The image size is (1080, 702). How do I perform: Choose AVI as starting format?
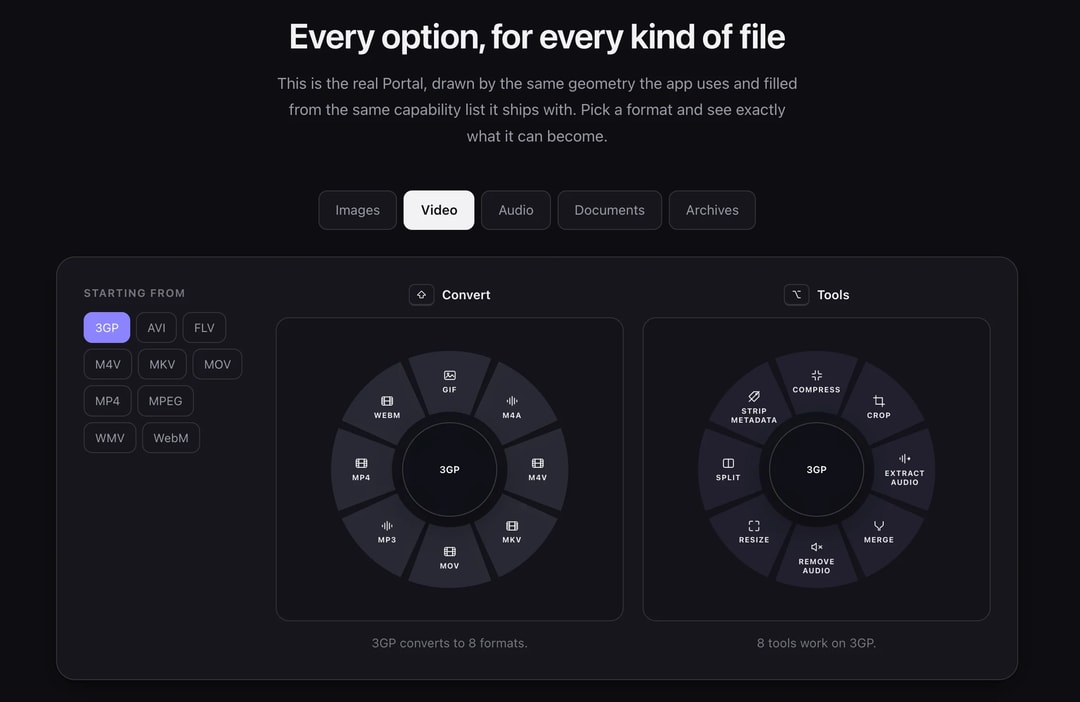[x=156, y=328]
